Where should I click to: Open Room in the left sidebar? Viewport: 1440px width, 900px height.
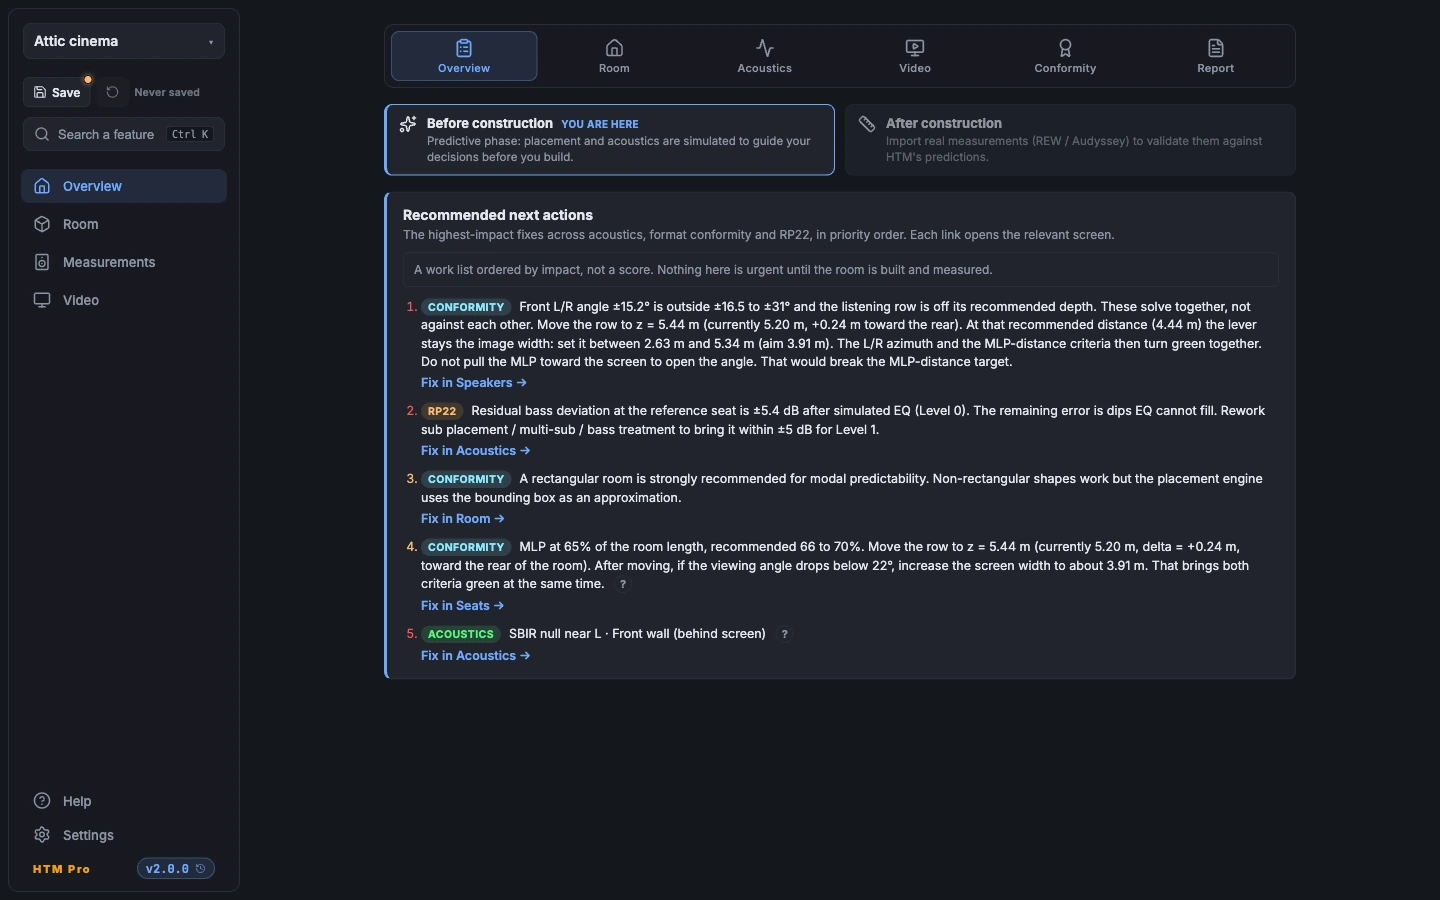point(124,224)
